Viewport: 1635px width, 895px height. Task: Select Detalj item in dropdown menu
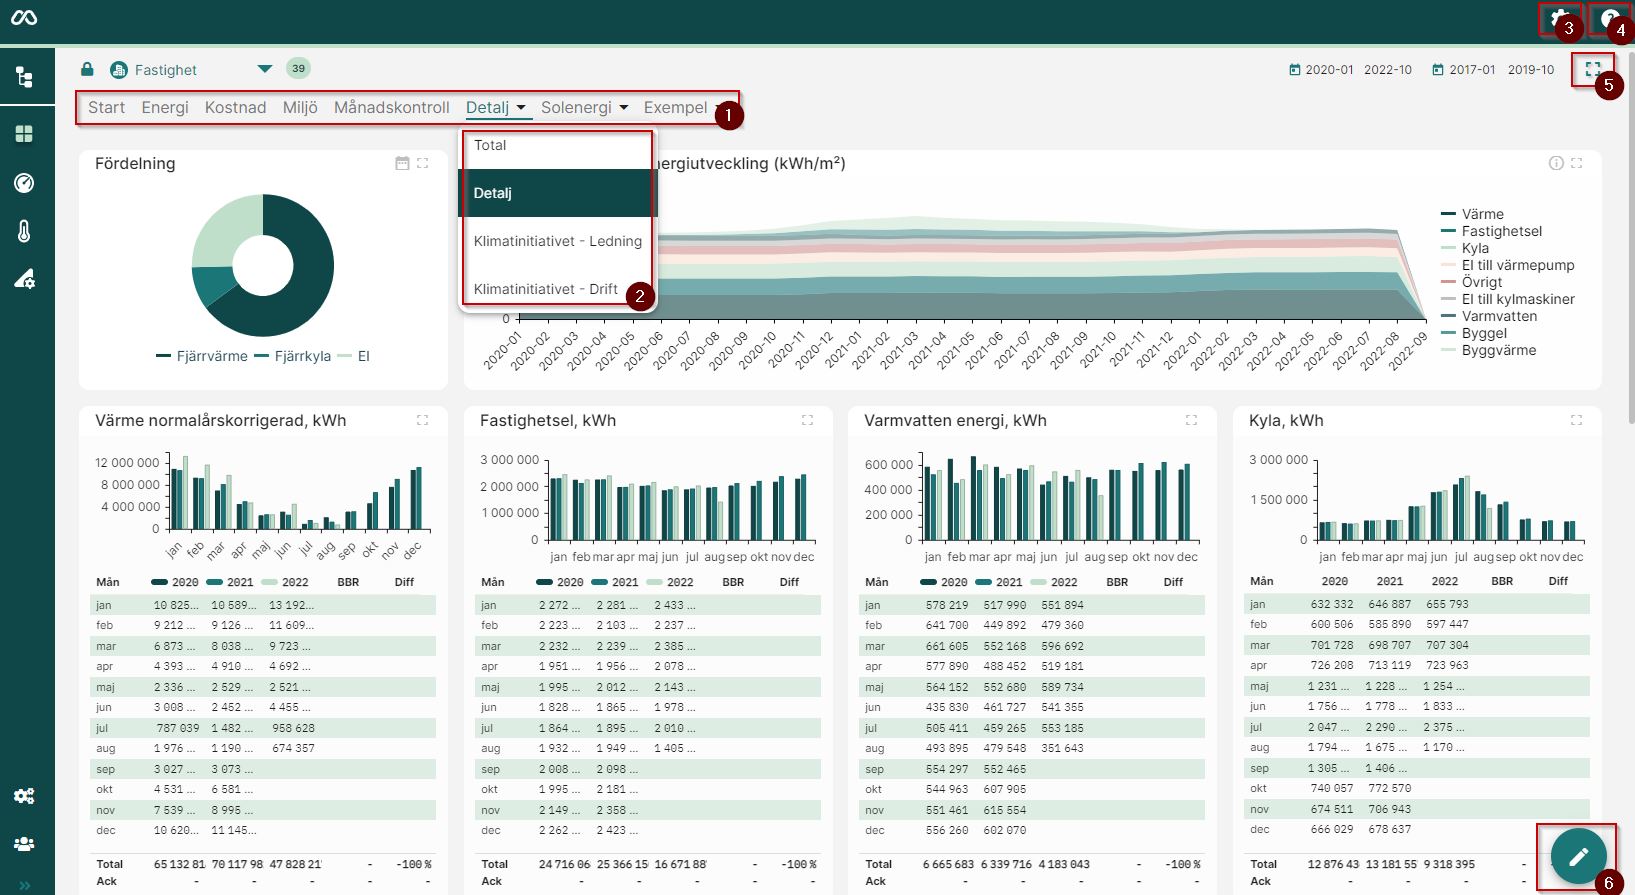556,193
